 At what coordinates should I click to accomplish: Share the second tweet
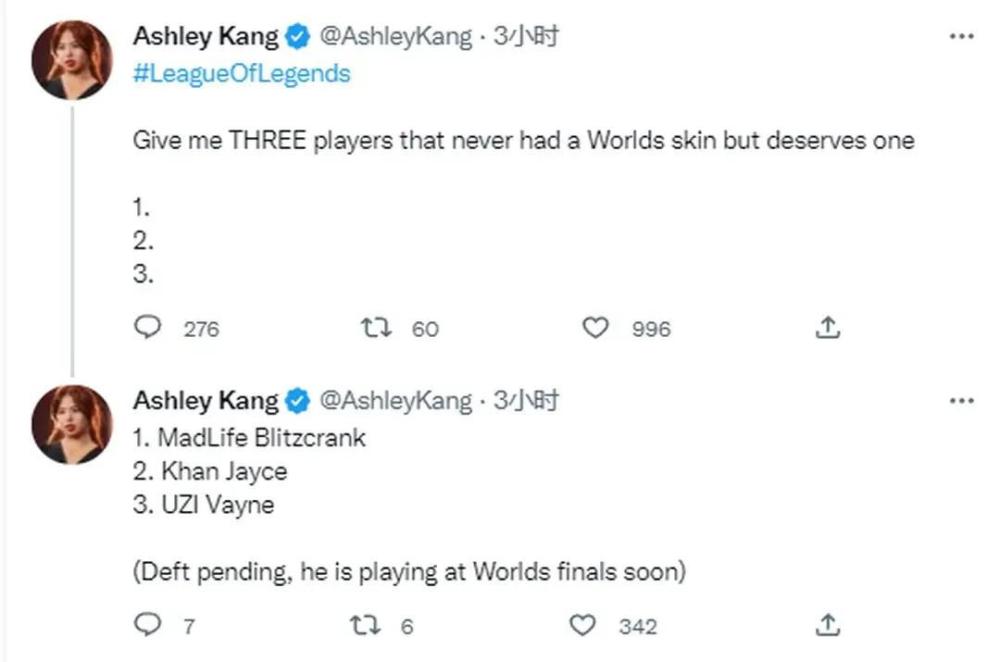828,626
